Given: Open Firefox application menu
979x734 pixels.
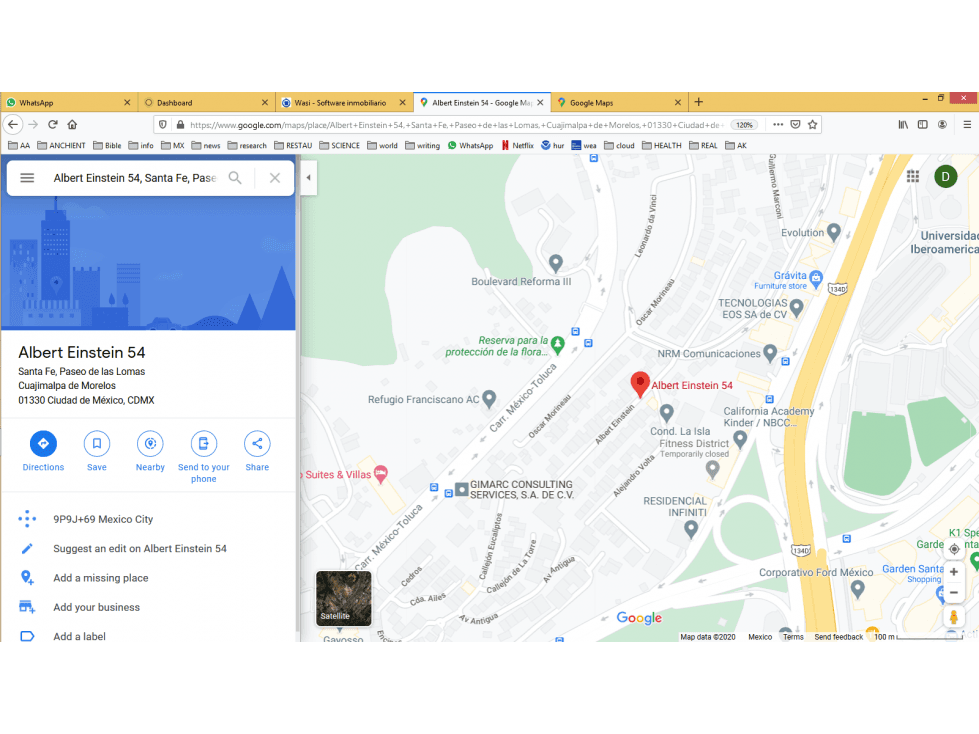Looking at the screenshot, I should [967, 124].
